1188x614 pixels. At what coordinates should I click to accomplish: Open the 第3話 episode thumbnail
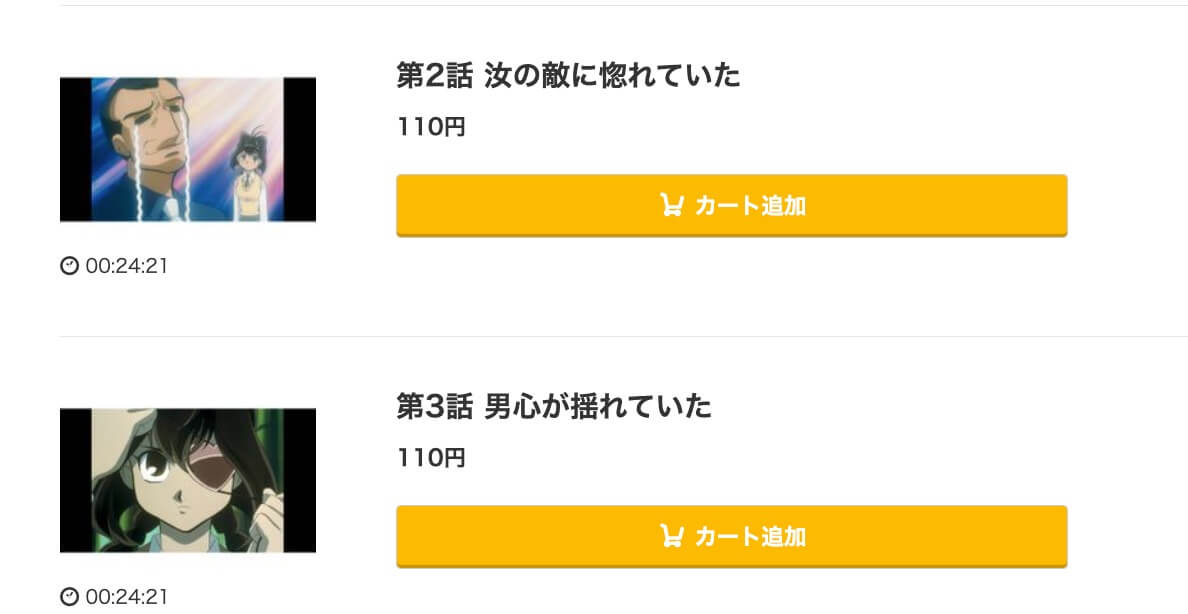188,480
